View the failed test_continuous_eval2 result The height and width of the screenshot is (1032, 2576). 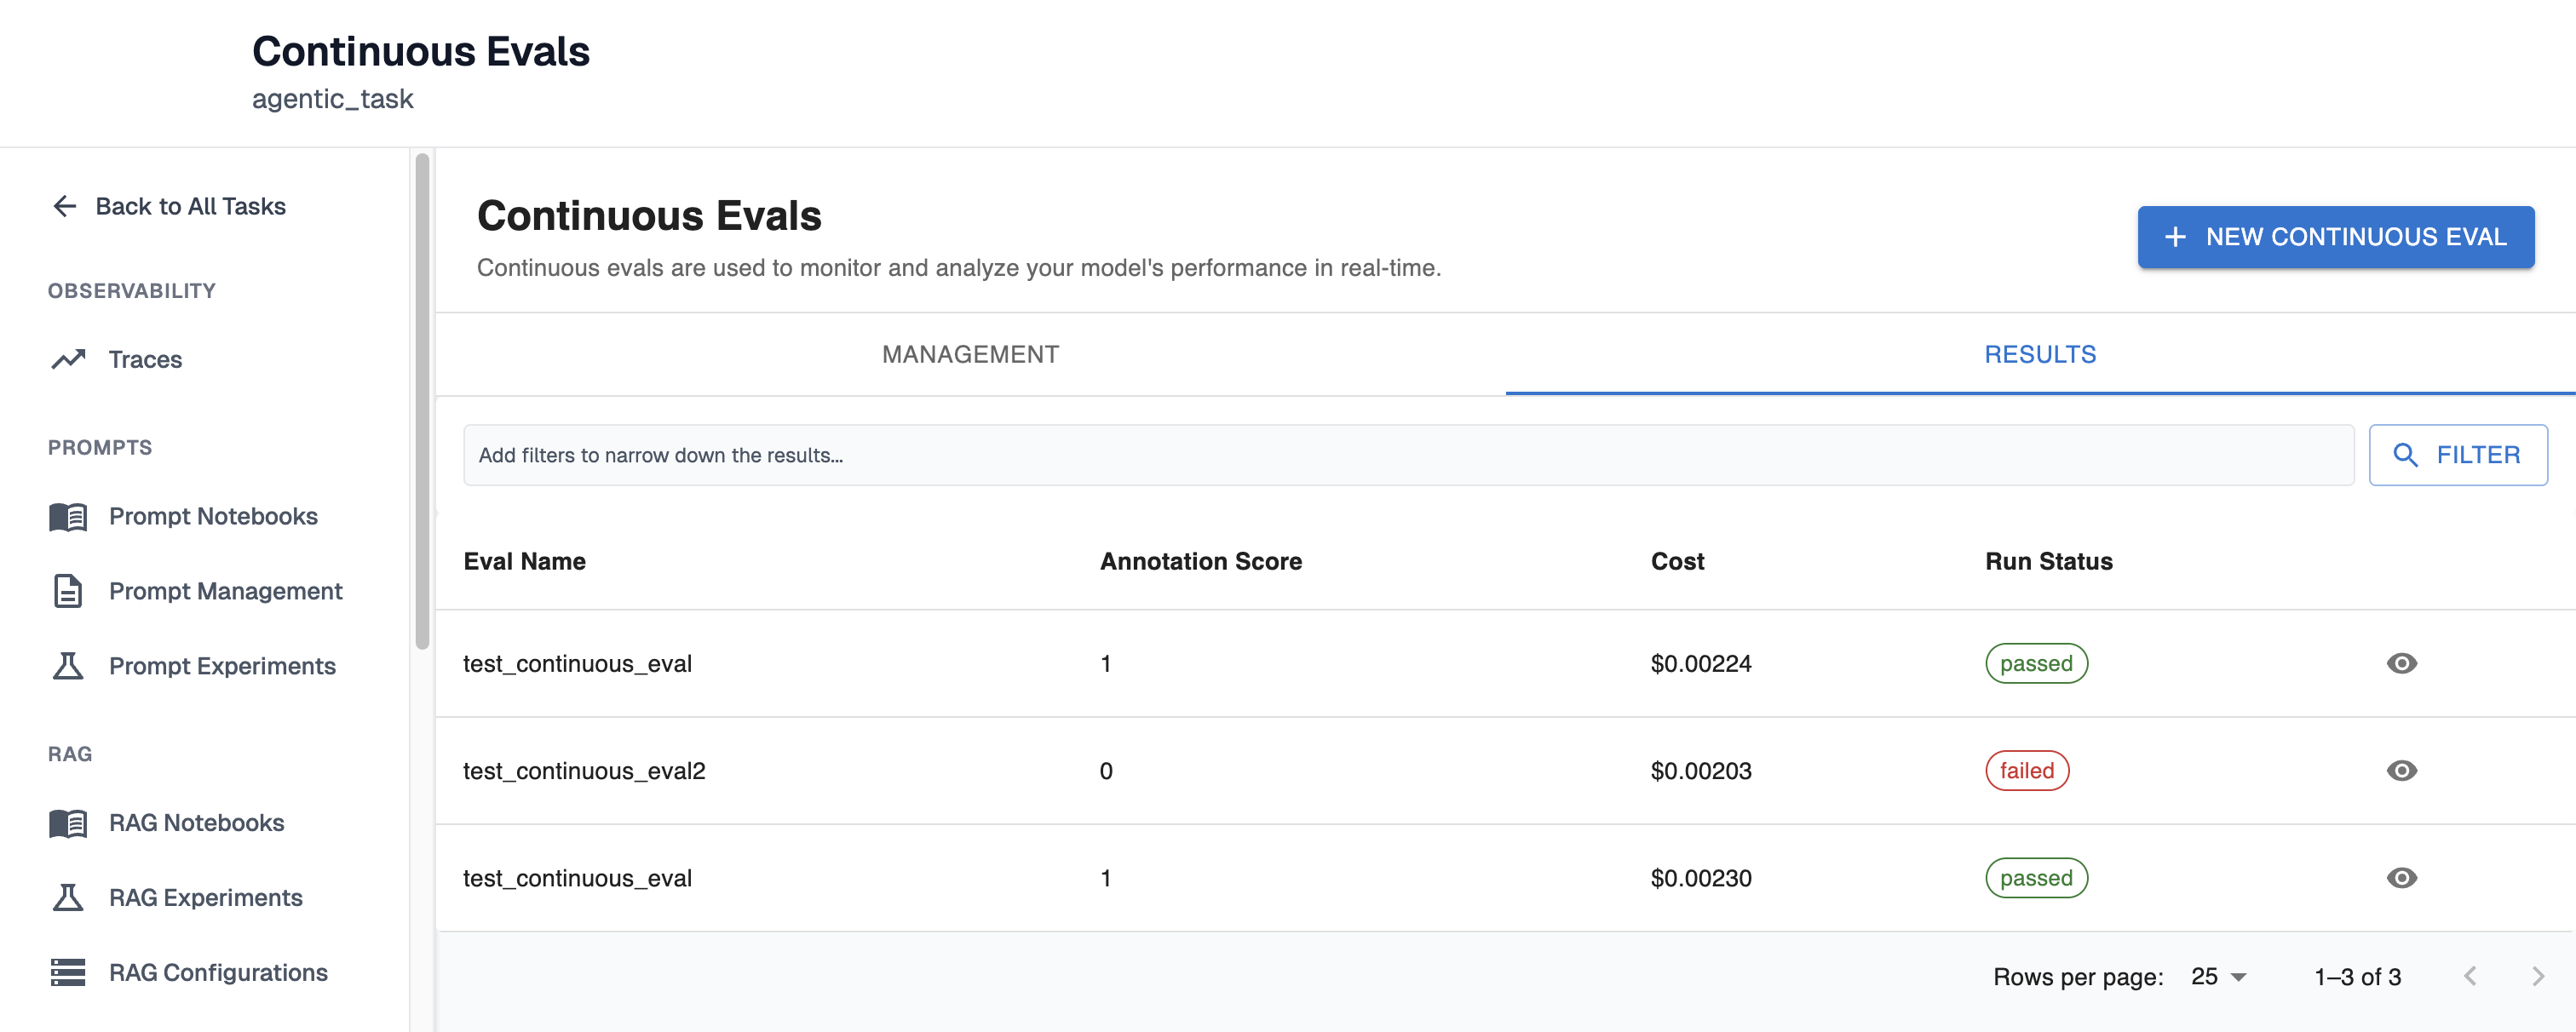tap(2401, 771)
